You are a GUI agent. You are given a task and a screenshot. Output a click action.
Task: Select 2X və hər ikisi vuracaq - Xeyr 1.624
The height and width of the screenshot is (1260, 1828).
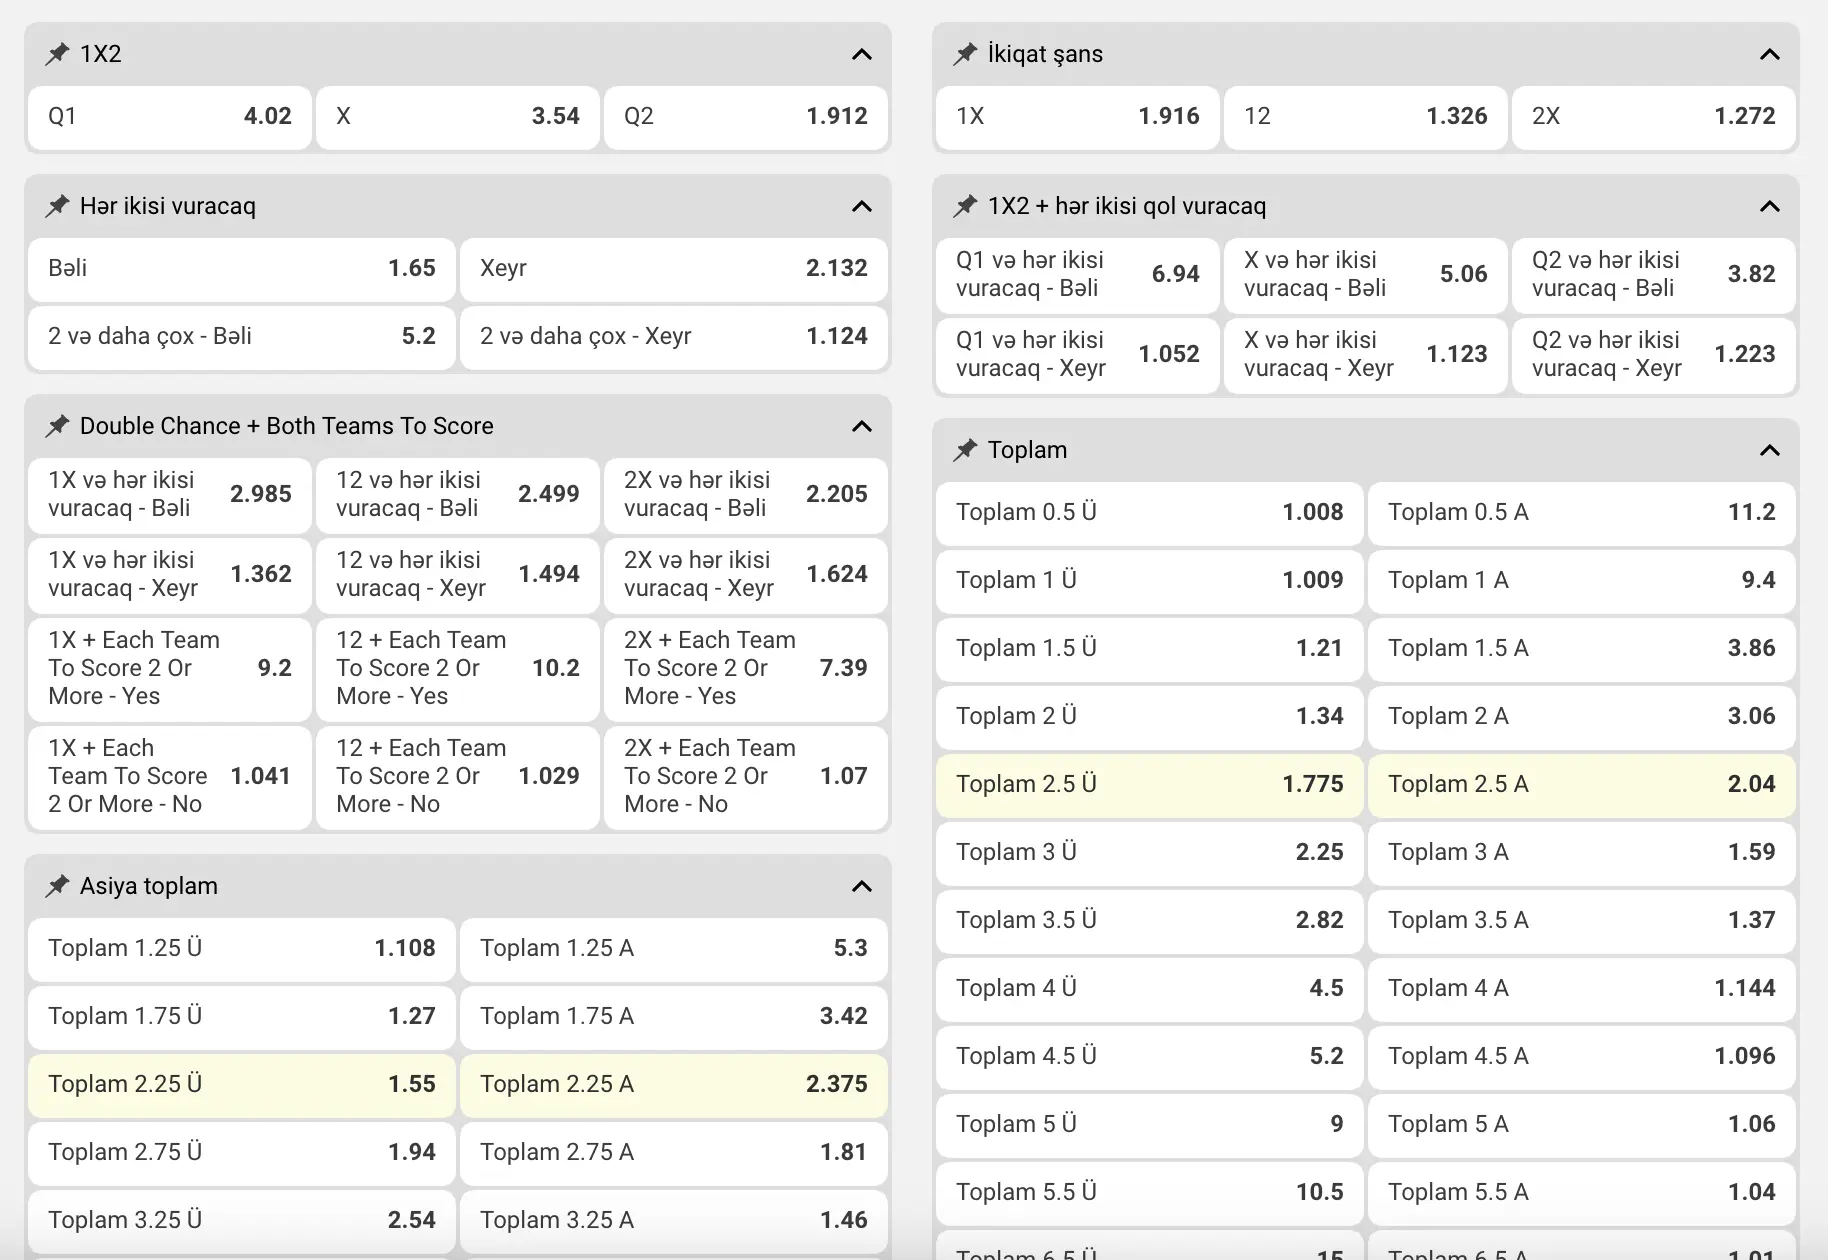746,575
